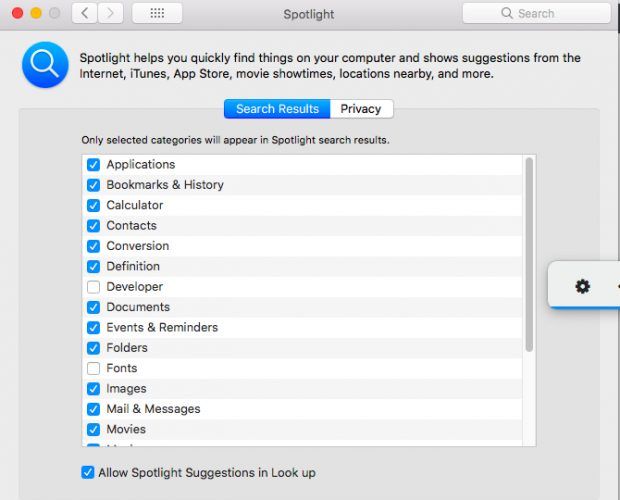The image size is (620, 500).
Task: Select the Events & Reminders label
Action: click(x=162, y=327)
